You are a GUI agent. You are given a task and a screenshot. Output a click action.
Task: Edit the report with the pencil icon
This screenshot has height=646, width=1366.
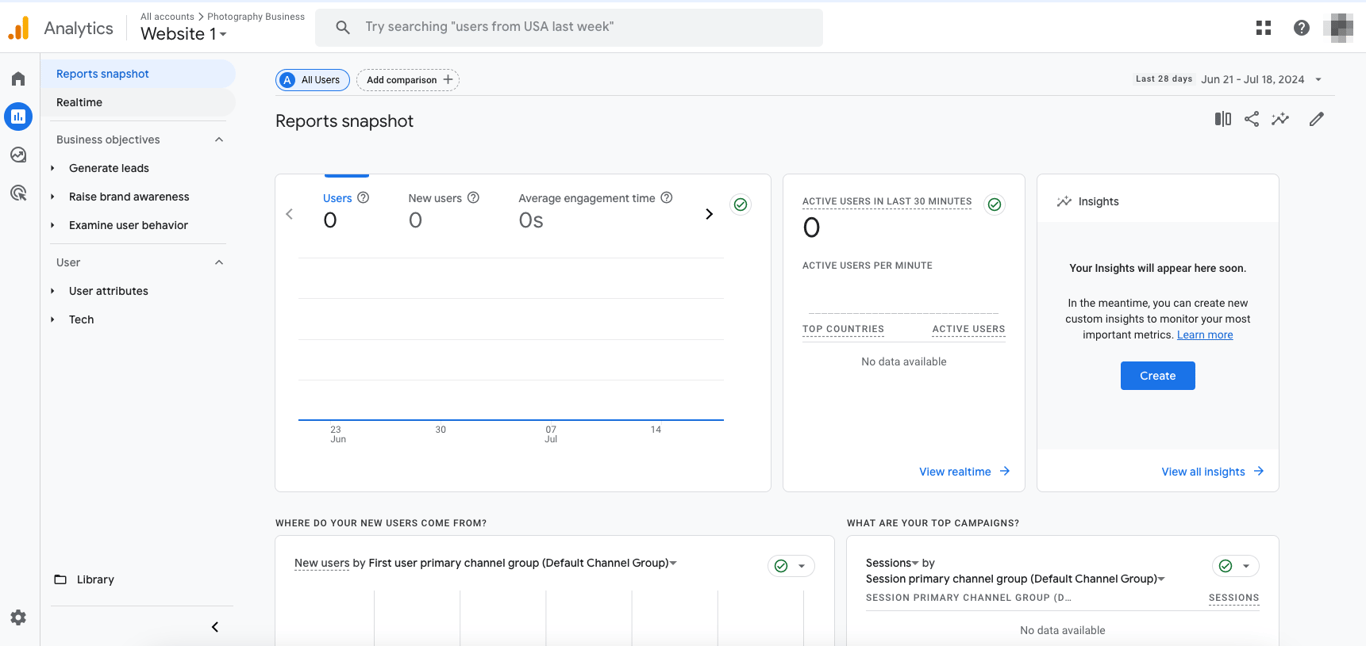click(x=1316, y=119)
